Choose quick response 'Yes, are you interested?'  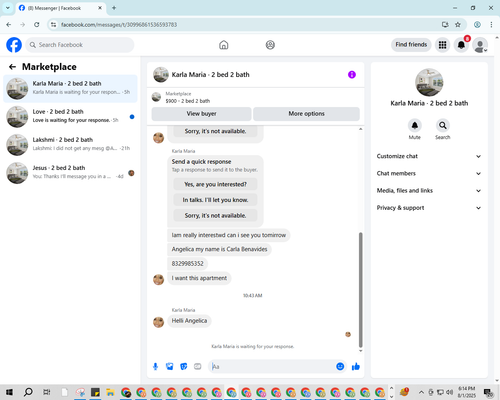[215, 184]
